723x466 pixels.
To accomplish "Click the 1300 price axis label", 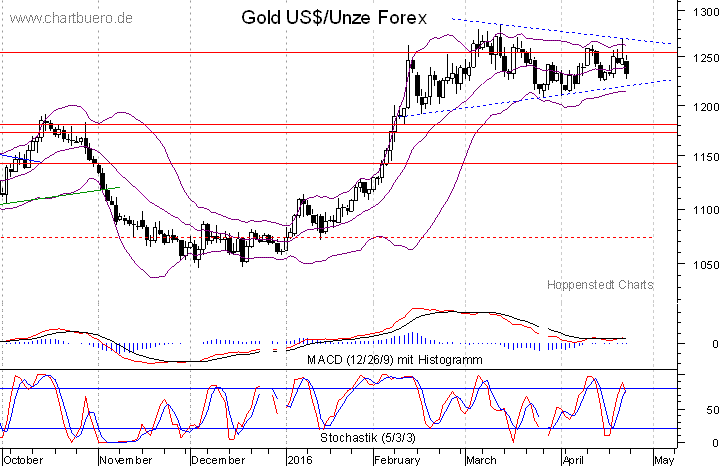I will pyautogui.click(x=702, y=12).
